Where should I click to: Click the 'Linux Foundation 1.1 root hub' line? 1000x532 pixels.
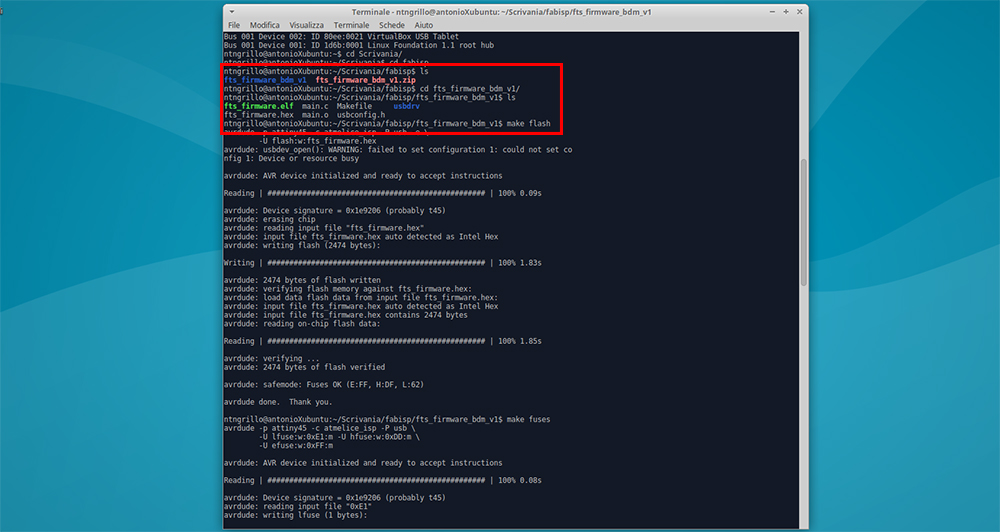[358, 45]
